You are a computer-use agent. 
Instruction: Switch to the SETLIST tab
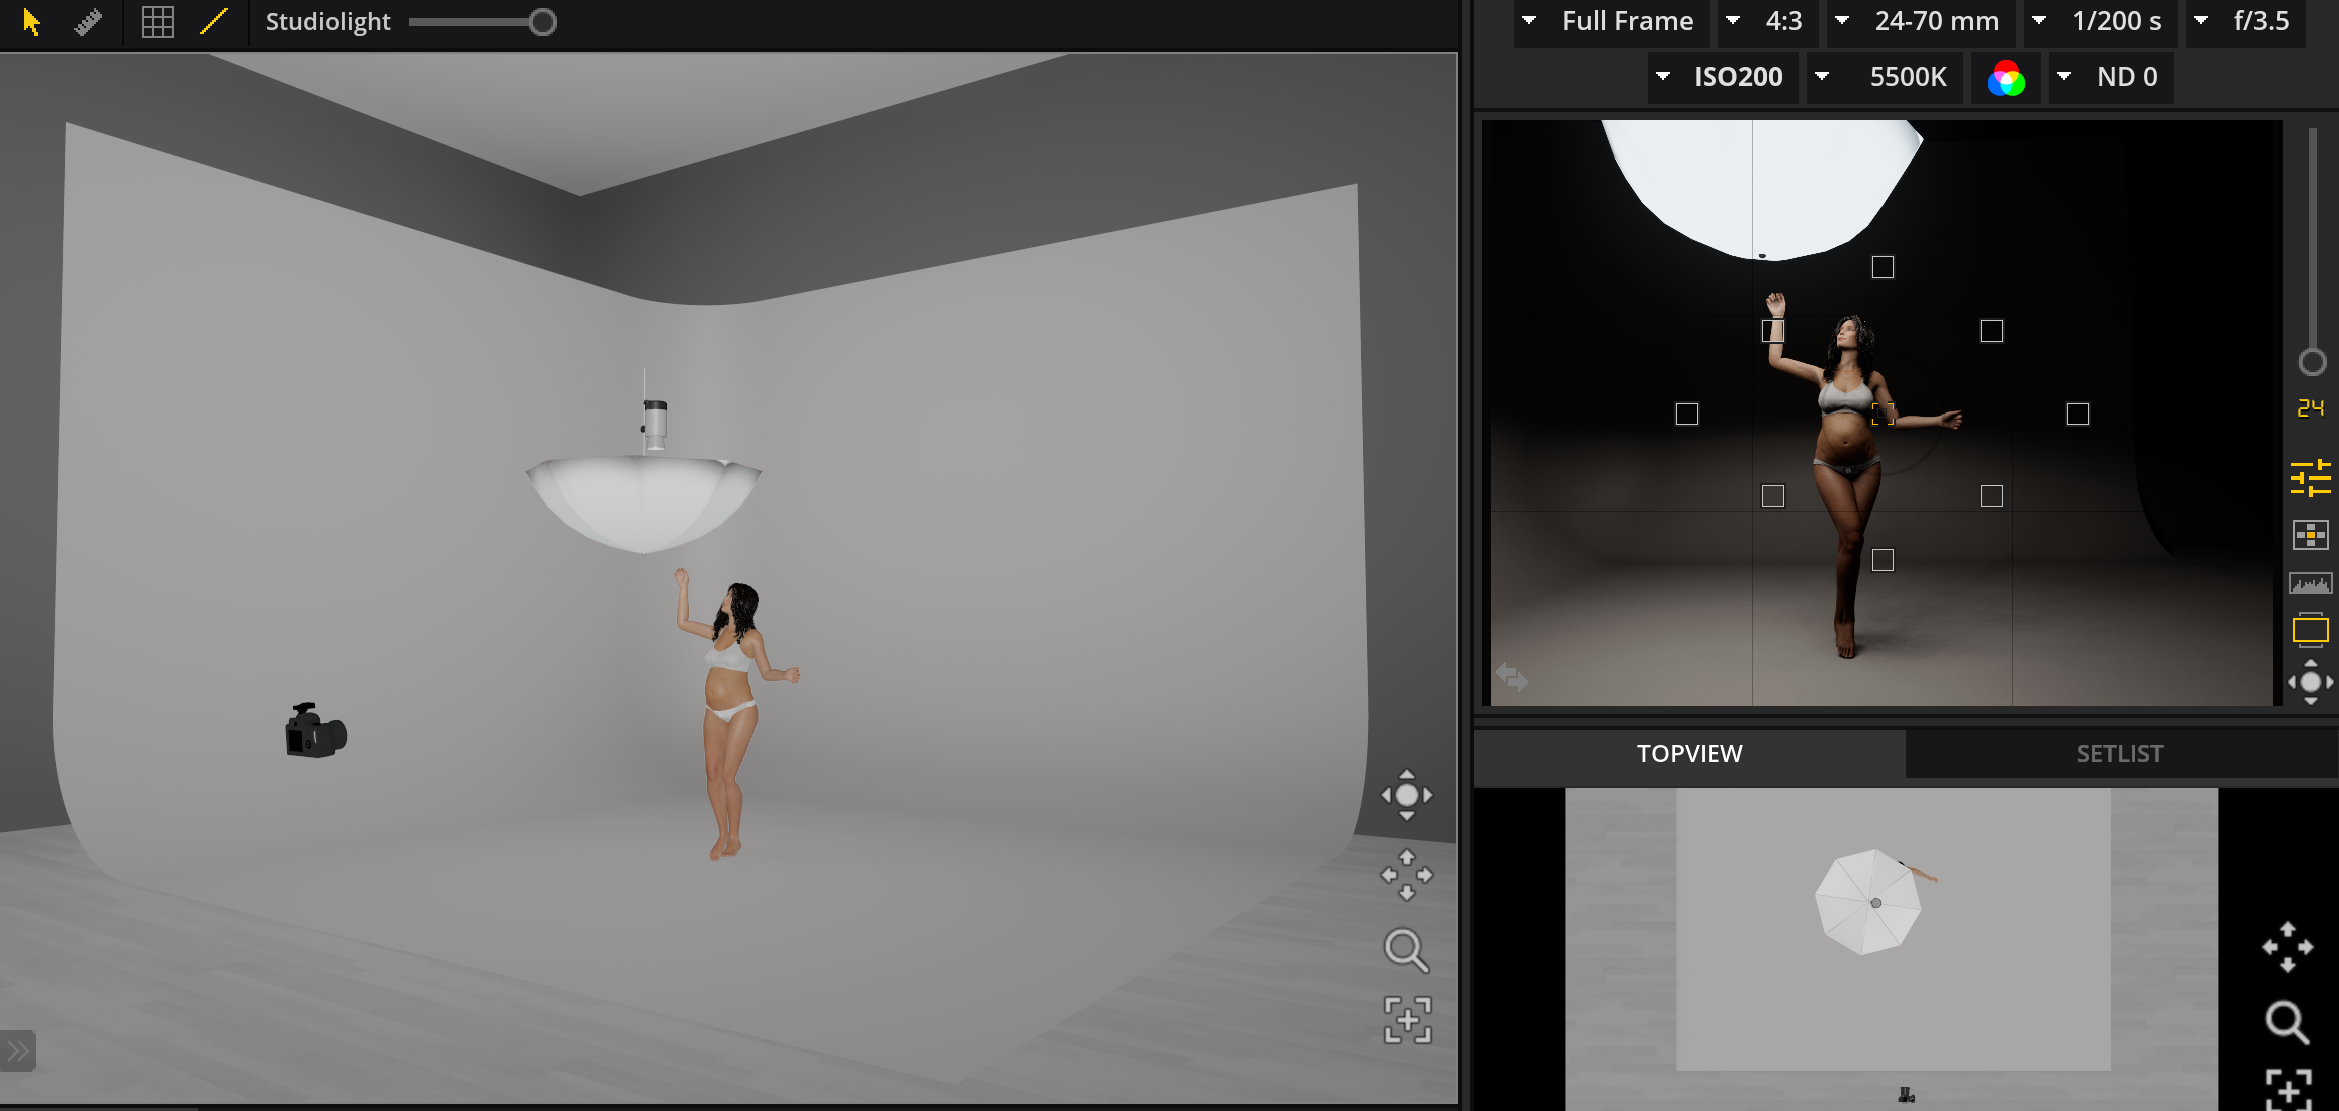[2119, 754]
